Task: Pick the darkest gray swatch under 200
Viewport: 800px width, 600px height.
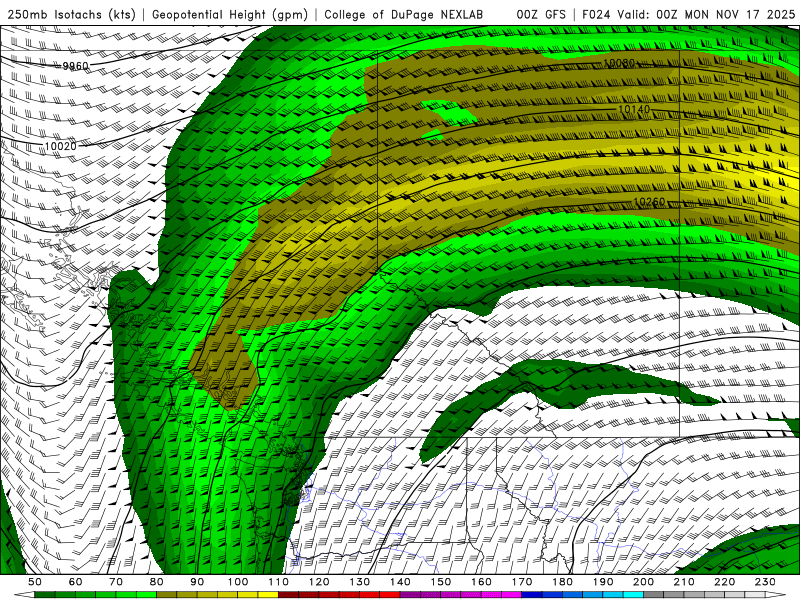Action: point(654,594)
